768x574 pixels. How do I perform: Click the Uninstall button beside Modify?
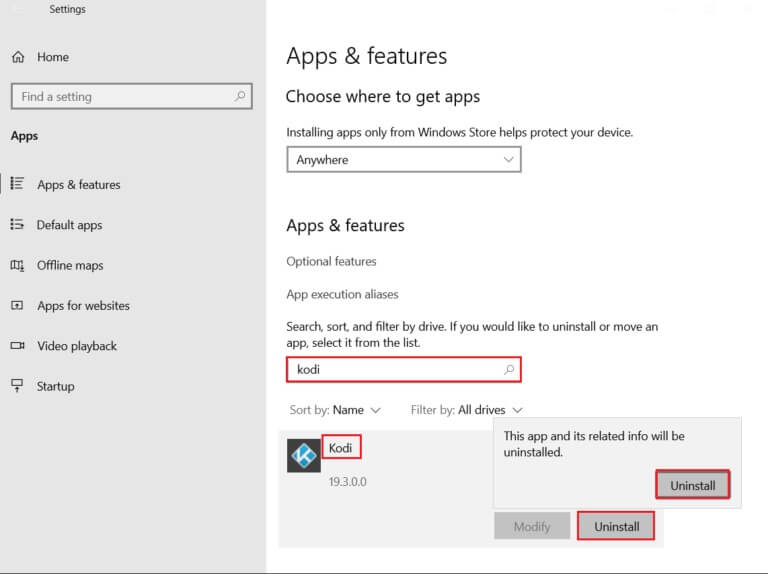tap(616, 526)
